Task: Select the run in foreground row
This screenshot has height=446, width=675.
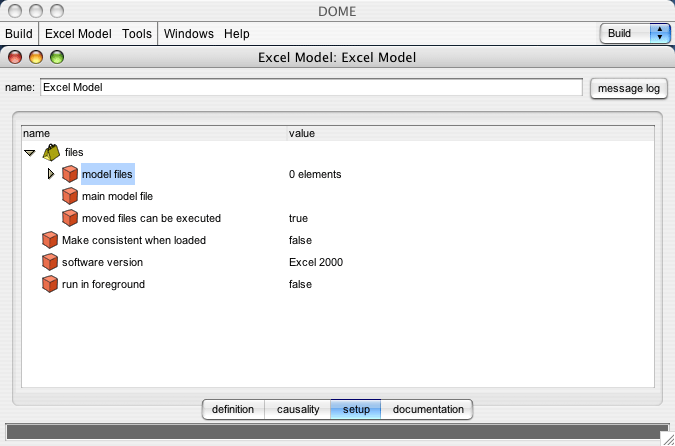Action: point(103,284)
